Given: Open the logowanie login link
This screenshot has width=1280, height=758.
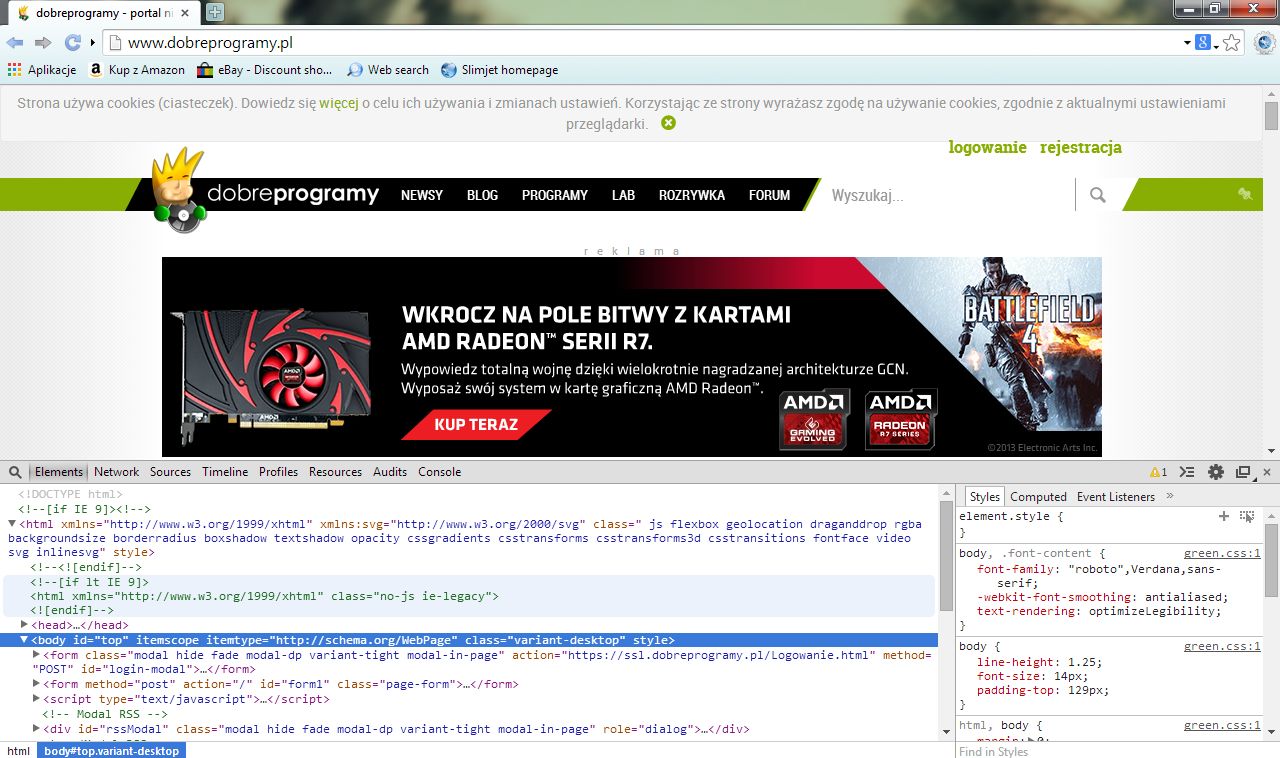Looking at the screenshot, I should click(988, 147).
